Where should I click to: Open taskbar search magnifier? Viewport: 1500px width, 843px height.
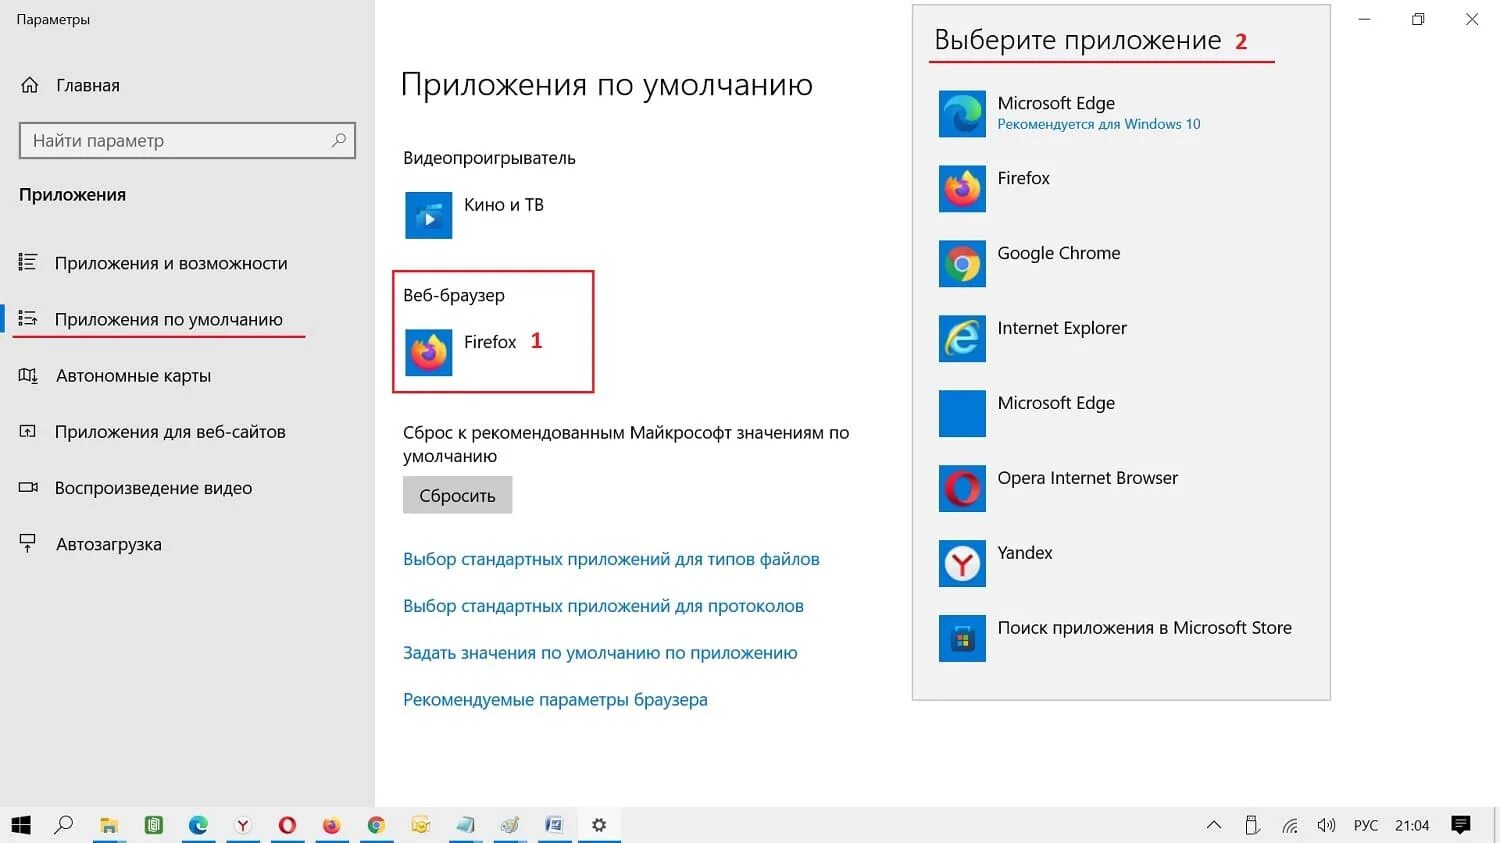point(64,825)
